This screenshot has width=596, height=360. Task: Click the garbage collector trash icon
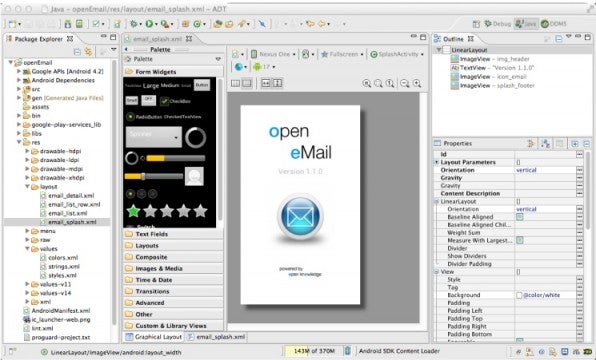(347, 351)
